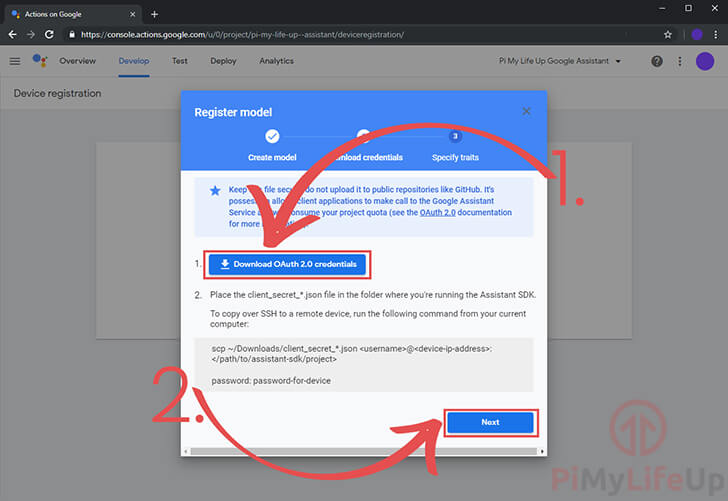Click the purple account avatar in console

[x=705, y=61]
